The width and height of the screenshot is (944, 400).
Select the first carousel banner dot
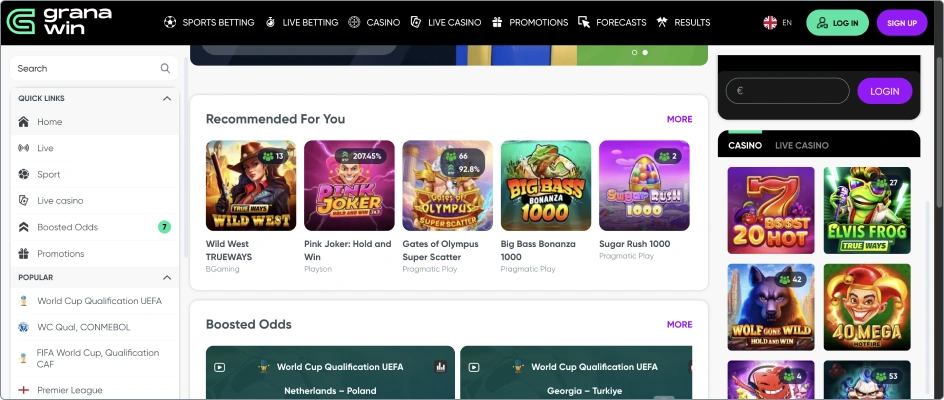[x=633, y=52]
